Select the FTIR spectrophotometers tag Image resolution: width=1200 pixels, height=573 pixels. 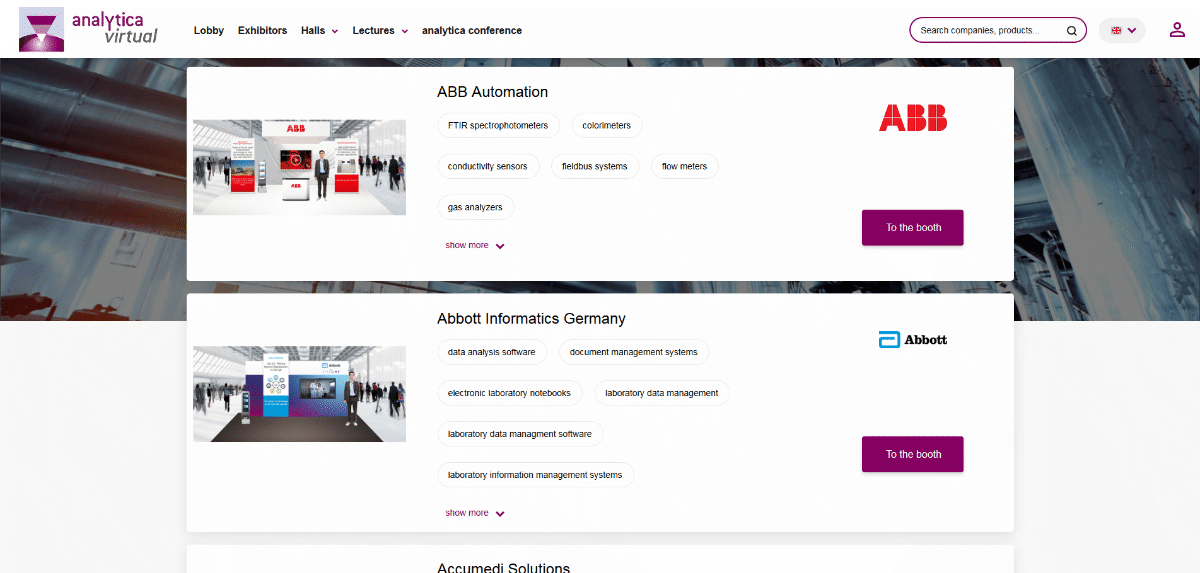[498, 126]
